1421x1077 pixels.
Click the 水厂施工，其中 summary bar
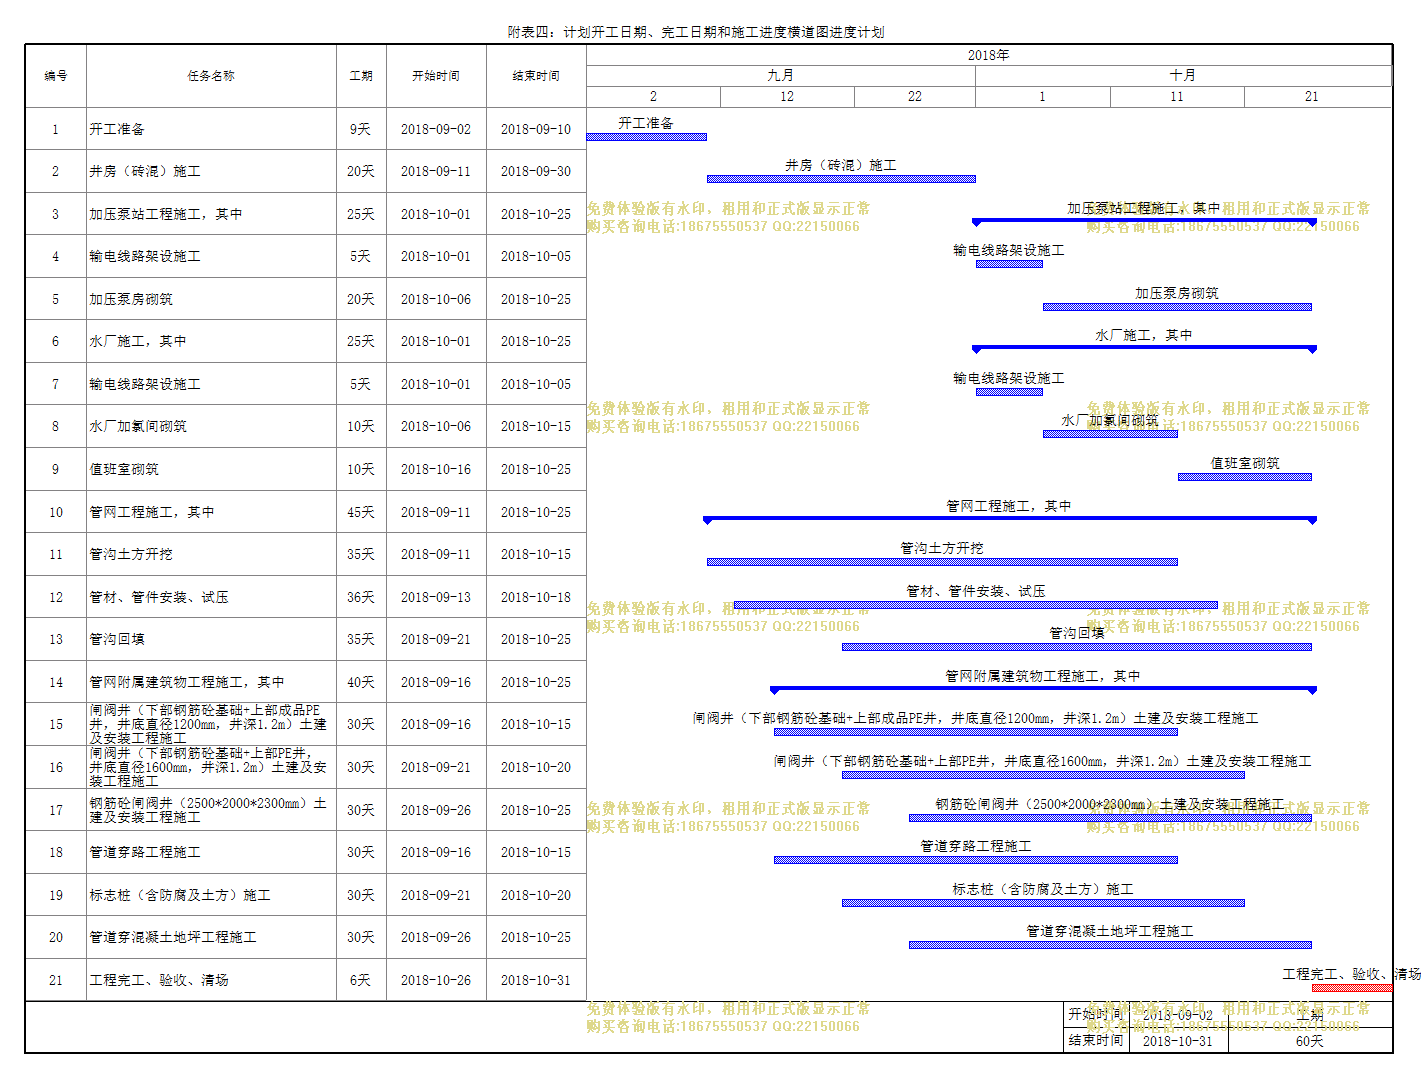tap(1144, 349)
